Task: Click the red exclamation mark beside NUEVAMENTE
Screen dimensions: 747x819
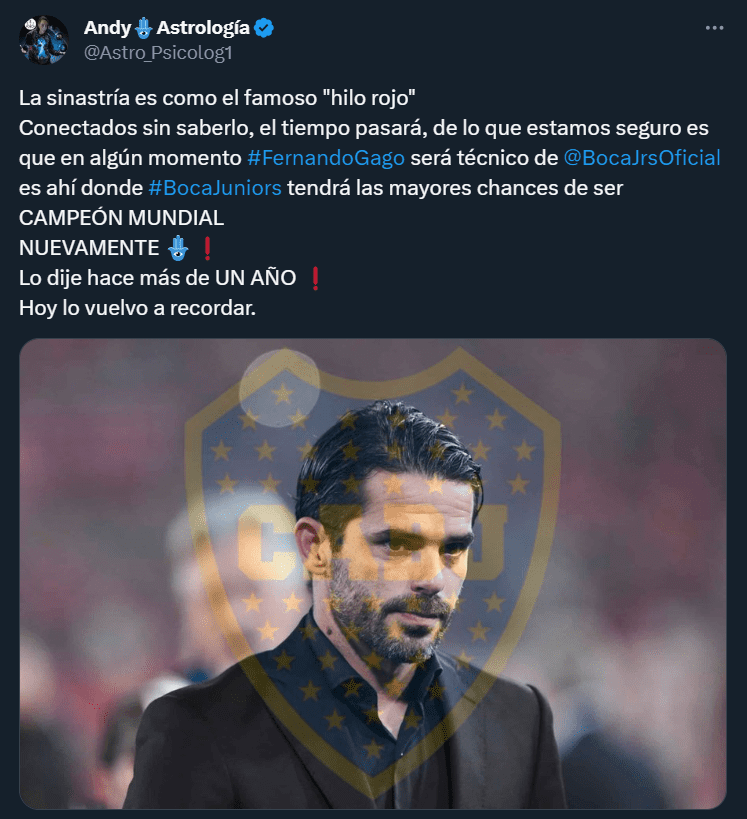Action: pos(207,248)
